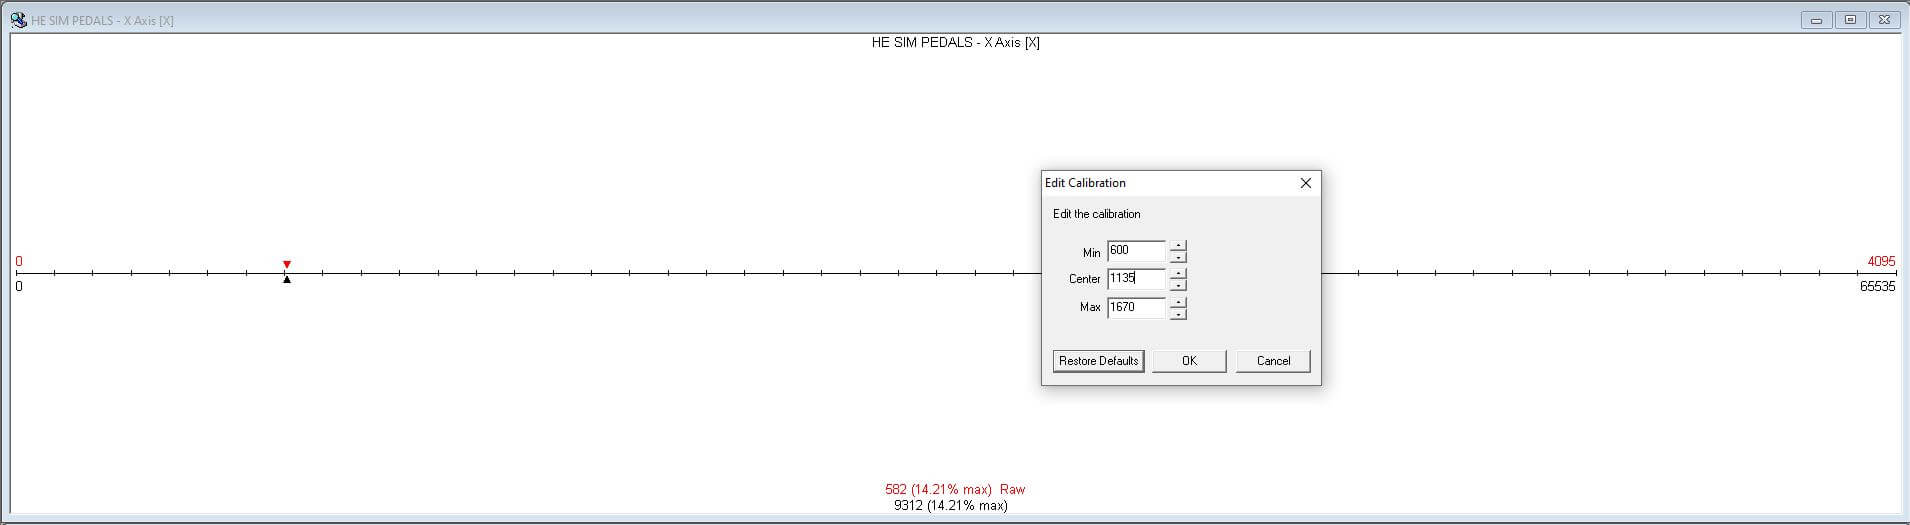This screenshot has width=1910, height=525.
Task: Decrease the Center value with down arrow
Action: point(1178,285)
